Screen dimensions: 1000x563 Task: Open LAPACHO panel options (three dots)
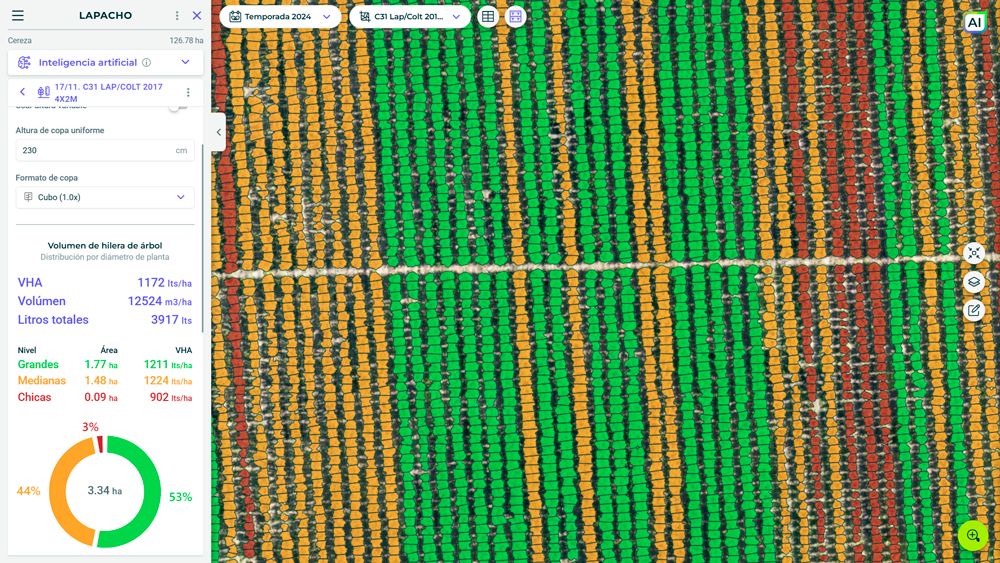(177, 16)
